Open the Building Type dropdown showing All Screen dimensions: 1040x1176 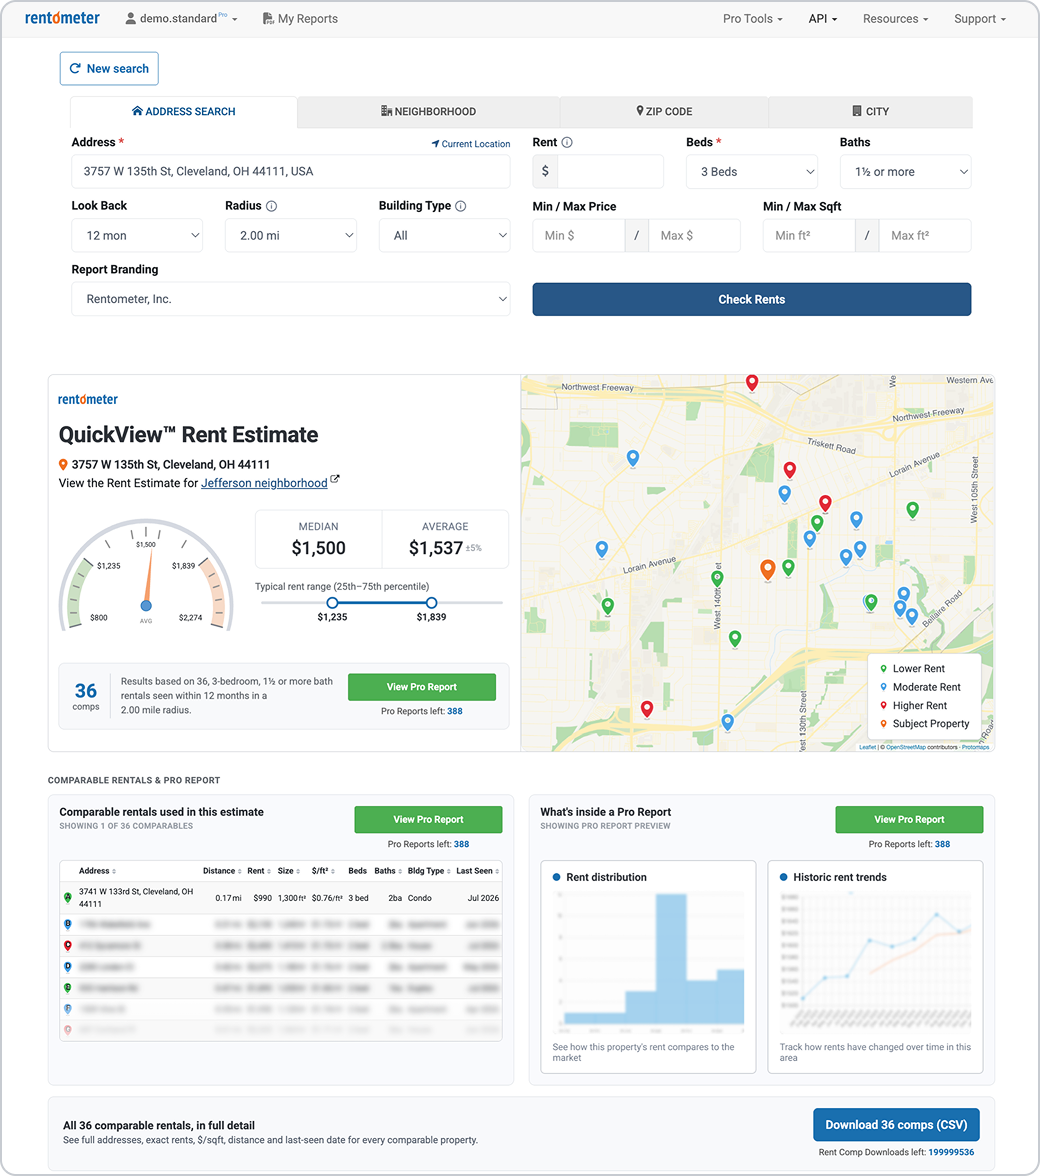coord(445,236)
